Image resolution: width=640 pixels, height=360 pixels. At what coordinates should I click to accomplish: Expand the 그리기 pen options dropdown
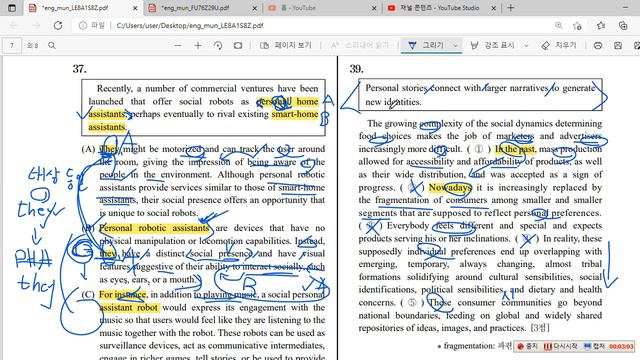[x=455, y=45]
